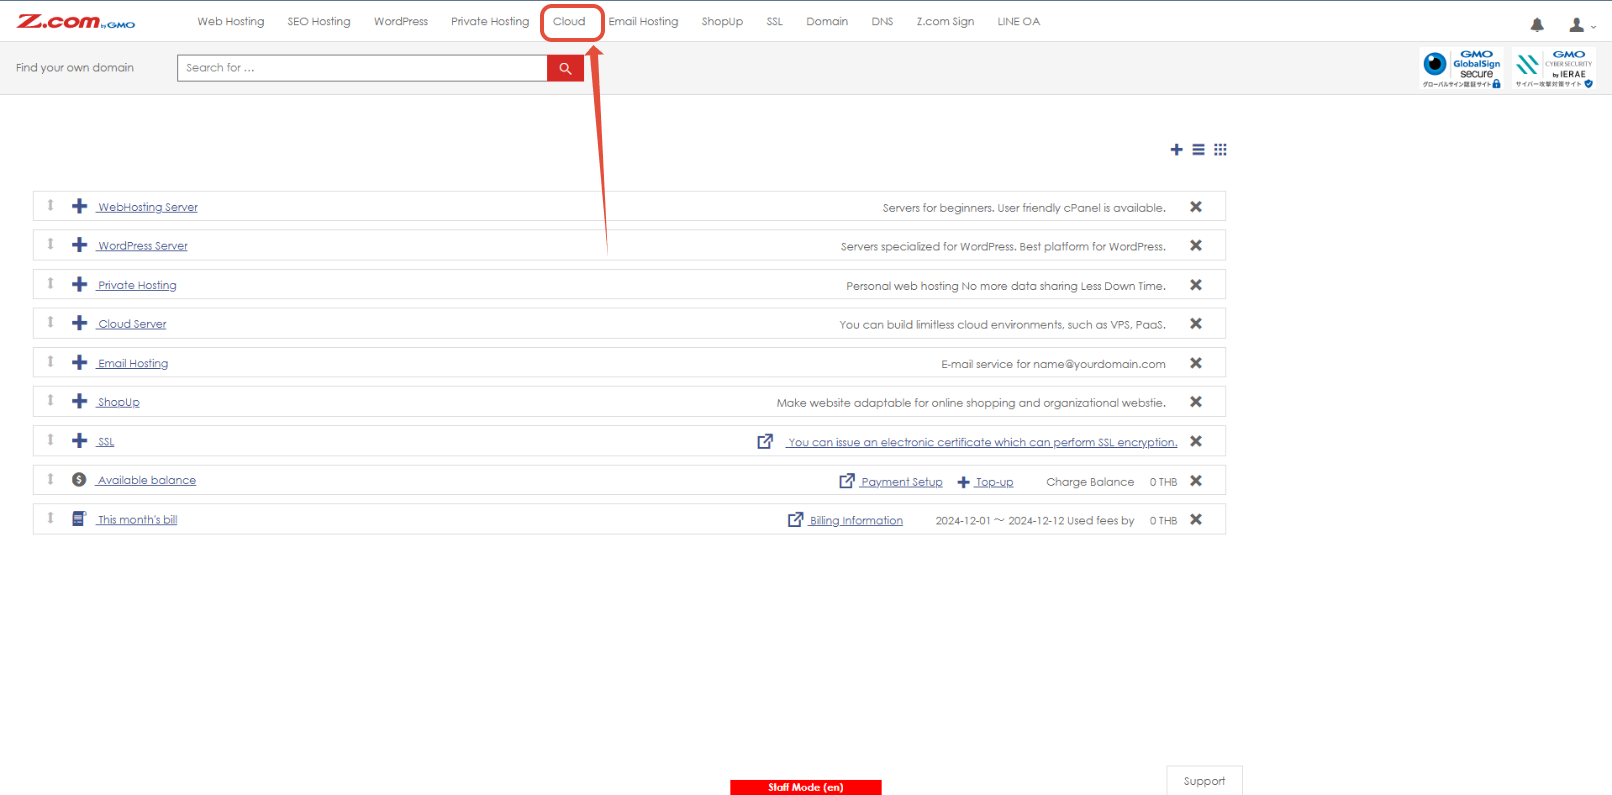Expand the Cloud Server plus icon
Image resolution: width=1612 pixels, height=795 pixels.
(80, 323)
